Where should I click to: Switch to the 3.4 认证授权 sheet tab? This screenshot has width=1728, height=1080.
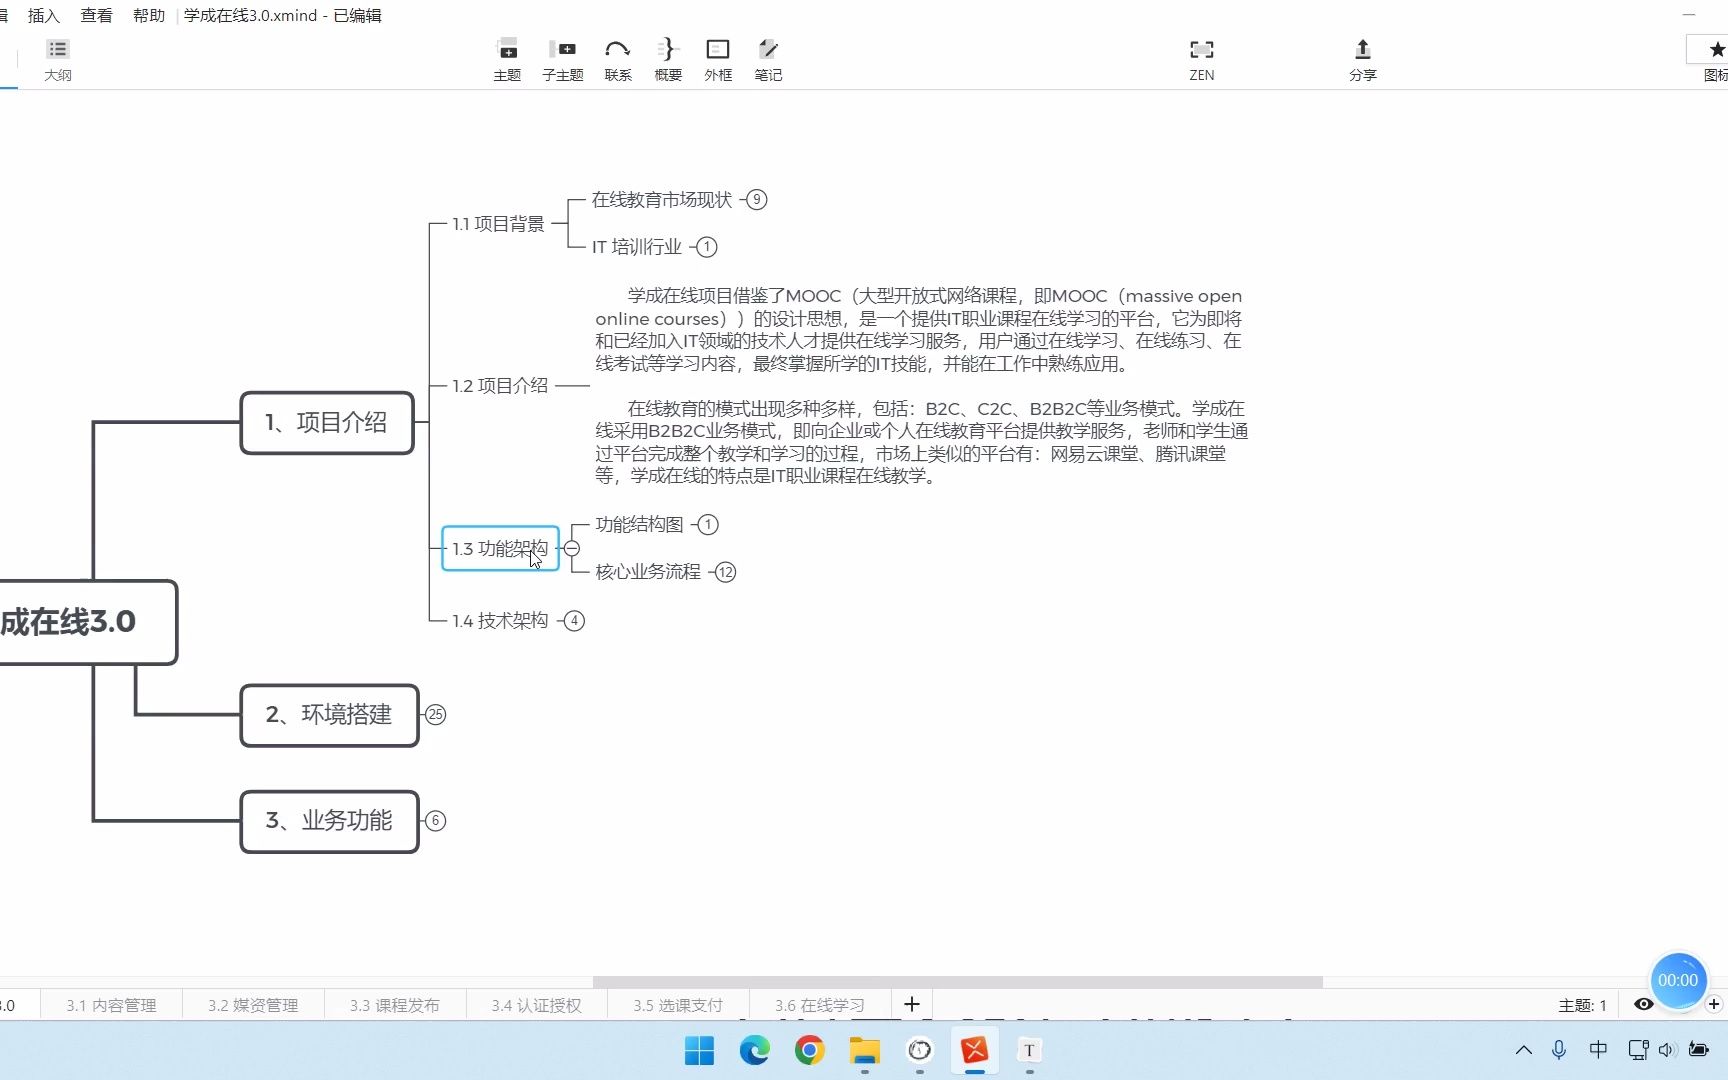(x=536, y=1005)
